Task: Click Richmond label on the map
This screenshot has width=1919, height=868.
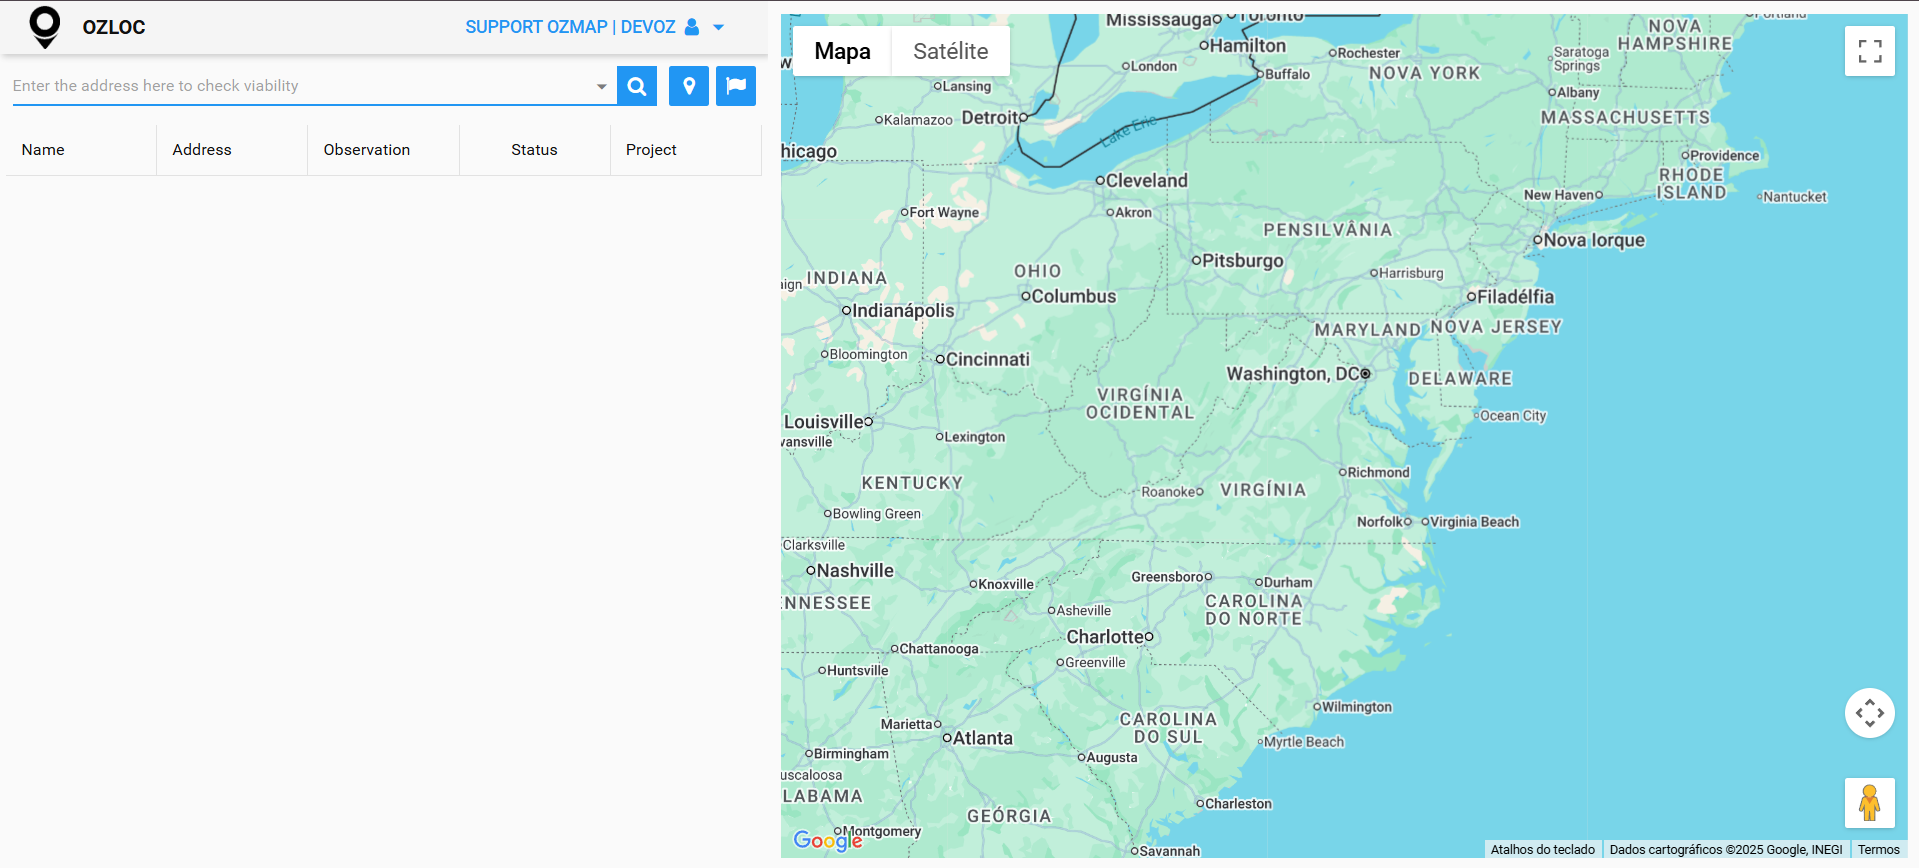Action: point(1378,472)
